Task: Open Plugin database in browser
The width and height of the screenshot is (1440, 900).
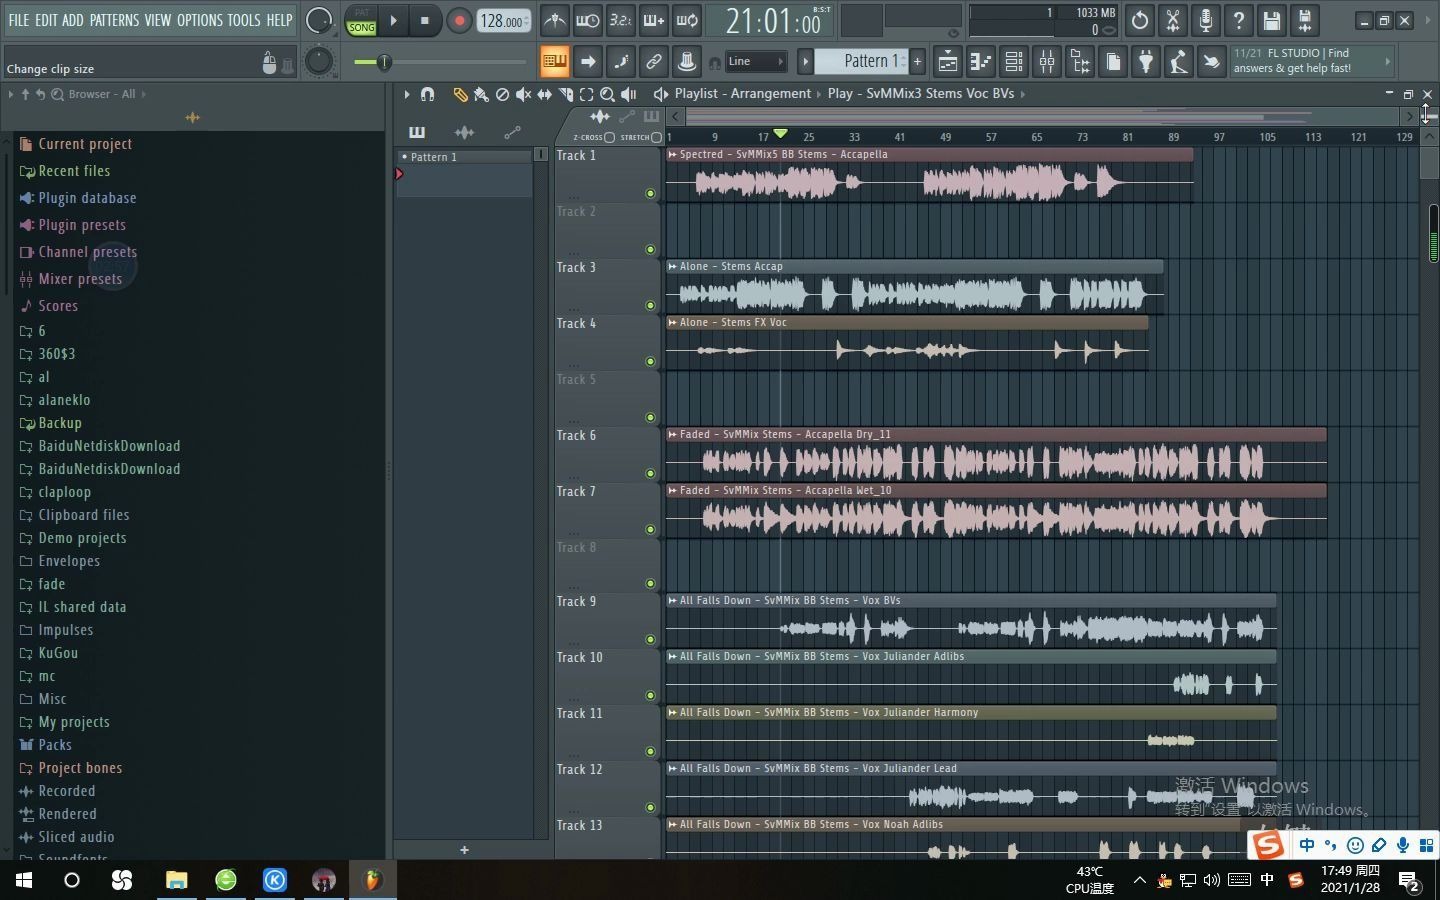Action: tap(87, 198)
